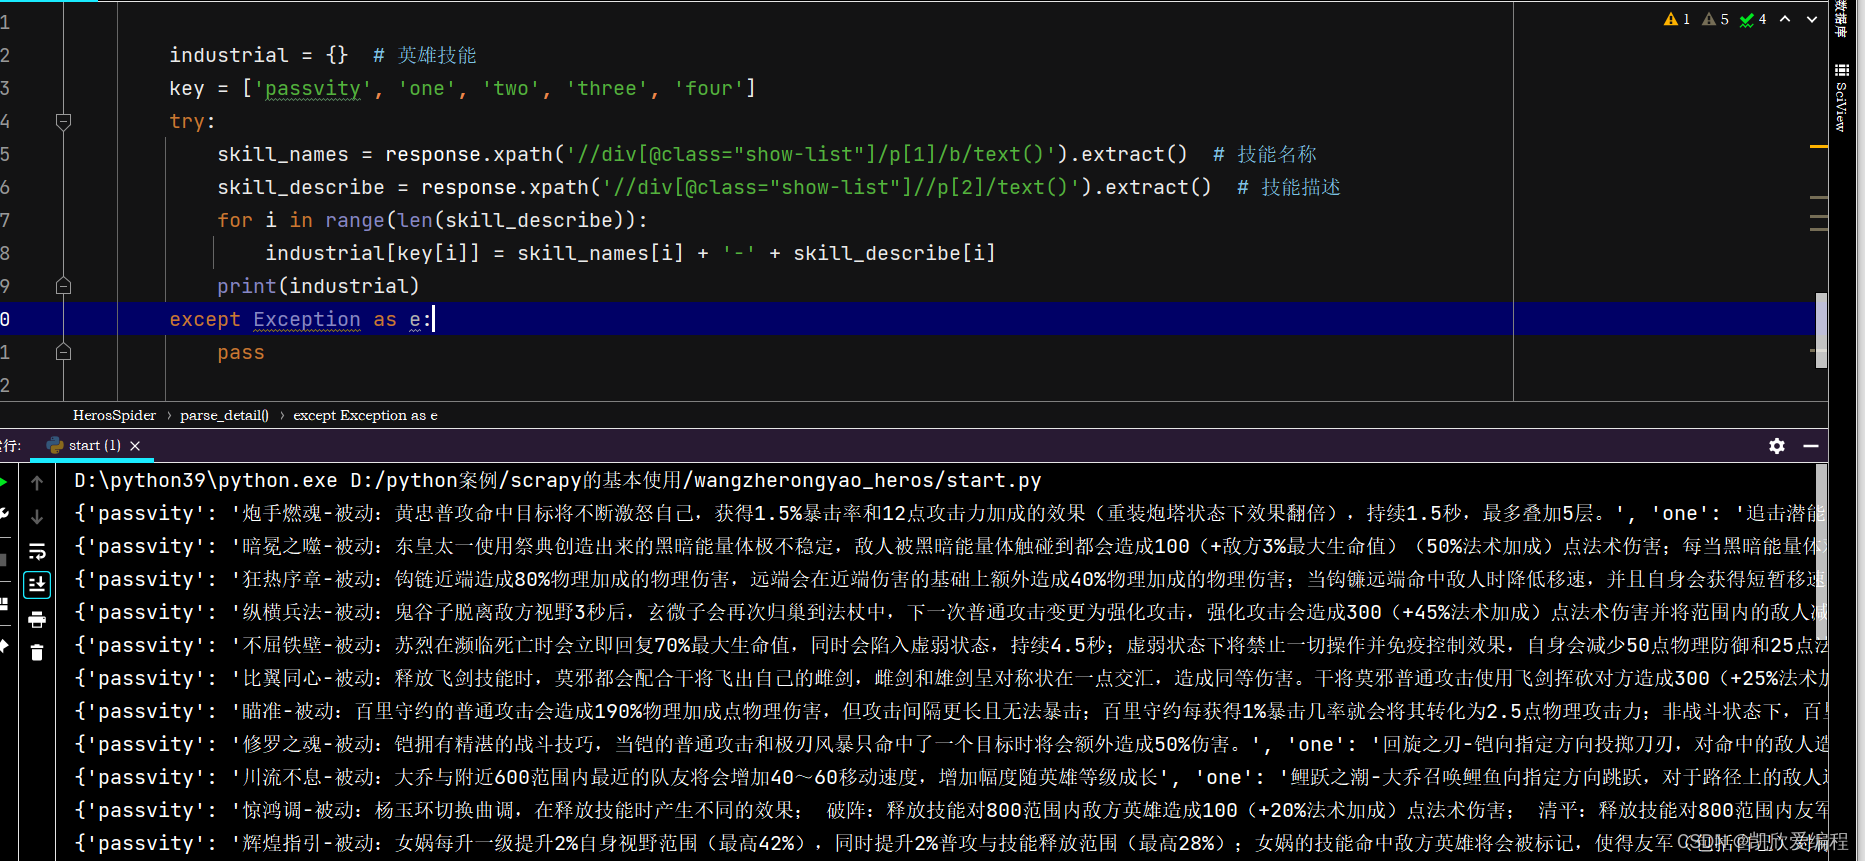Screen dimensions: 1865x861
Task: Click the output line starting '川流不息'
Action: (950, 777)
